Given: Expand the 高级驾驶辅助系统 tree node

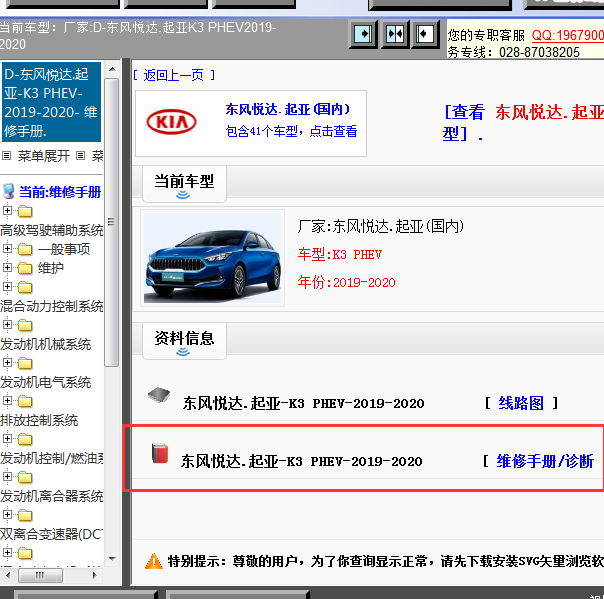Looking at the screenshot, I should 7,211.
